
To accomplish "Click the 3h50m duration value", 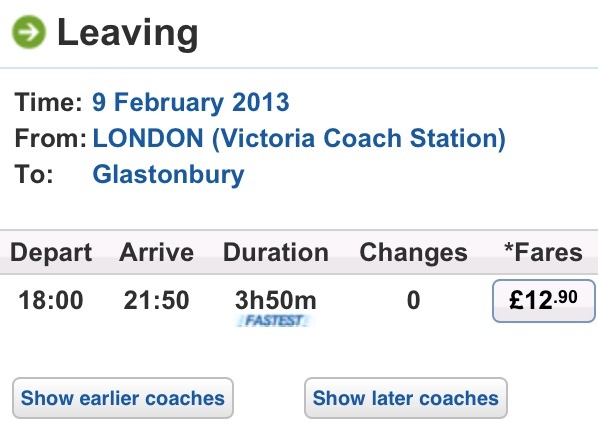I will click(276, 300).
